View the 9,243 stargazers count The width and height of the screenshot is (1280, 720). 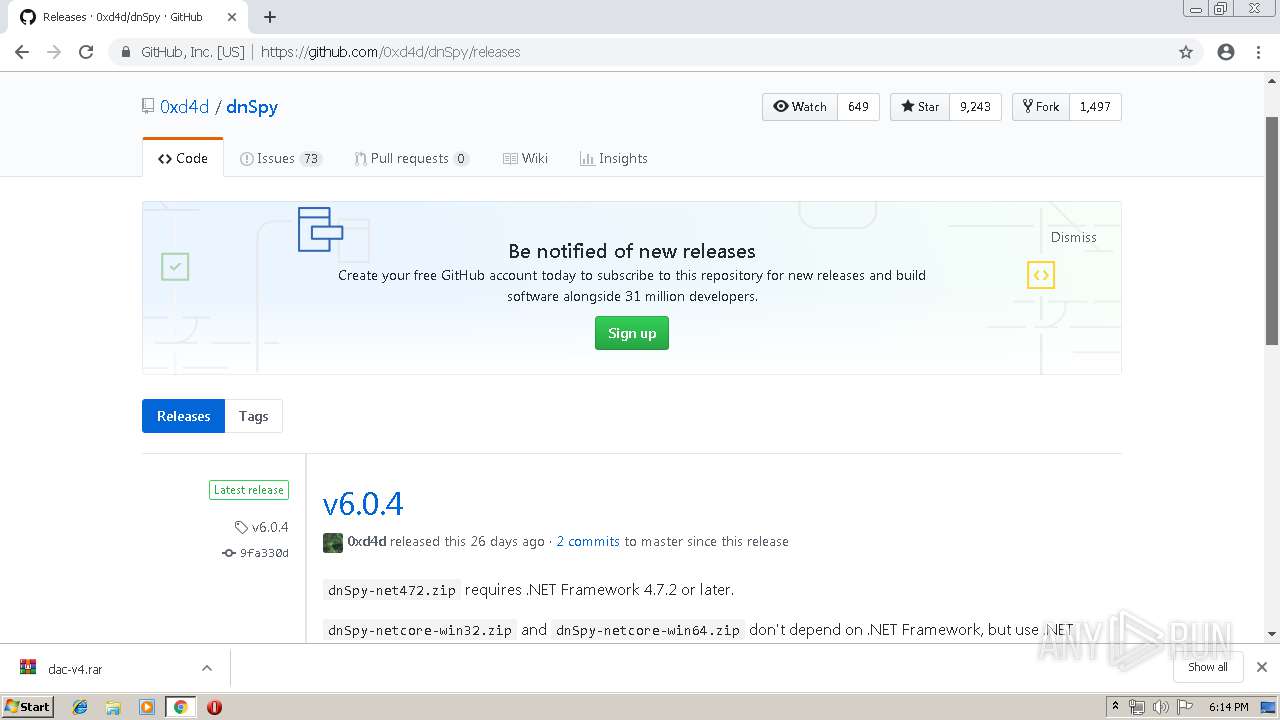975,107
